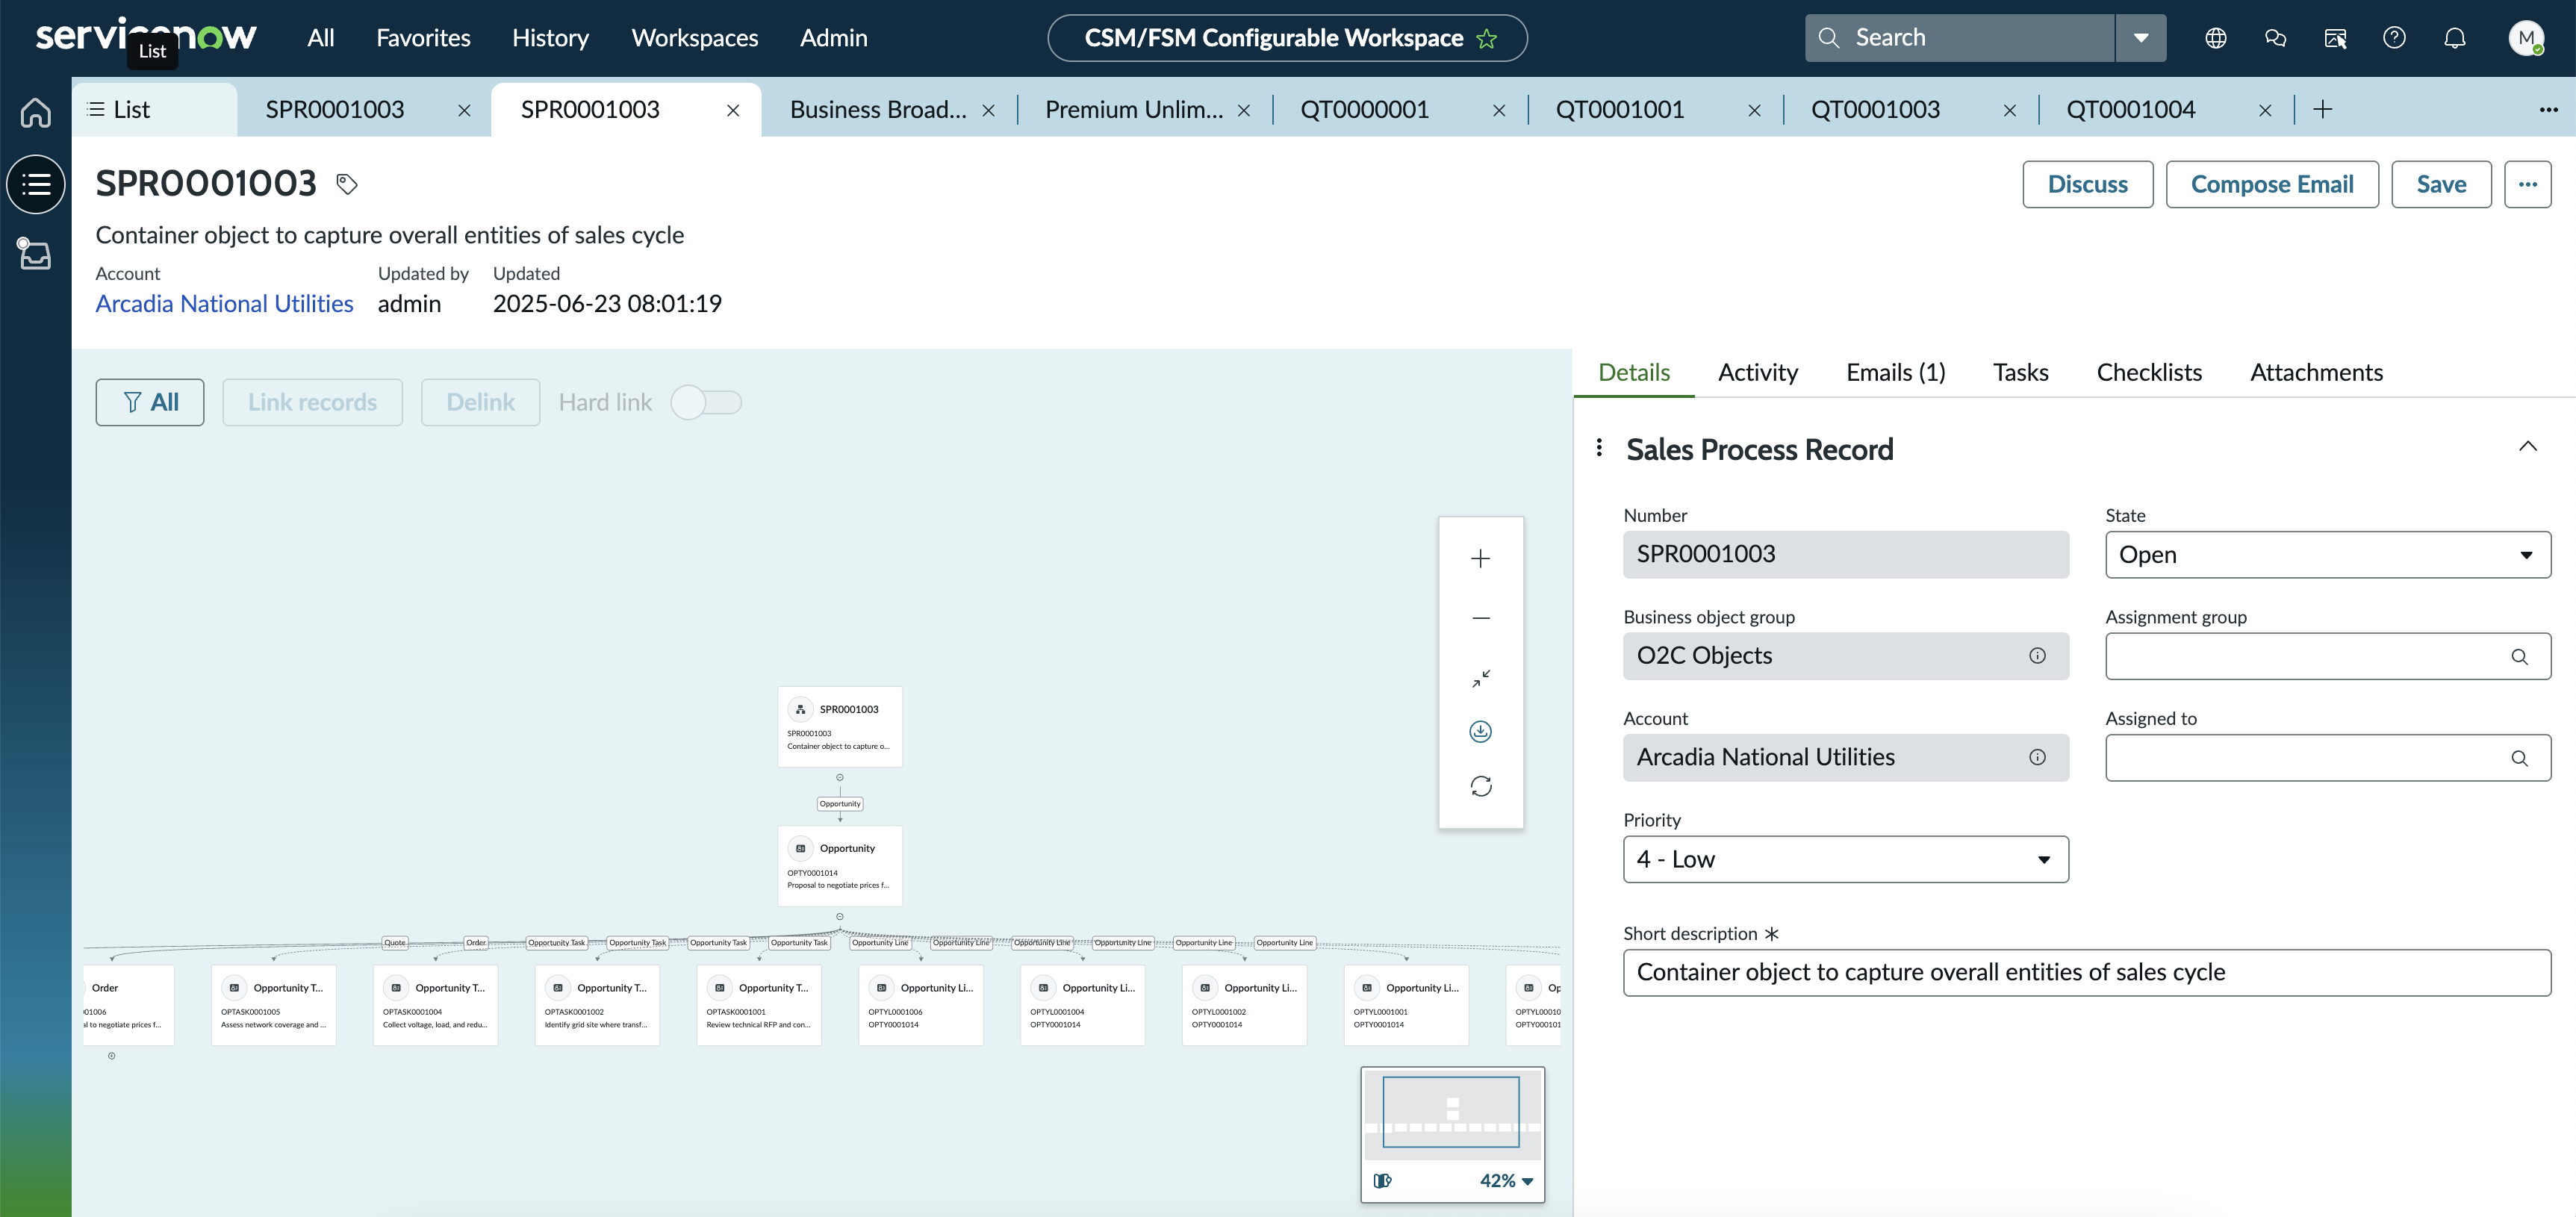Screen dimensions: 2576x1217
Task: Open the more actions button beside Save
Action: point(2527,184)
